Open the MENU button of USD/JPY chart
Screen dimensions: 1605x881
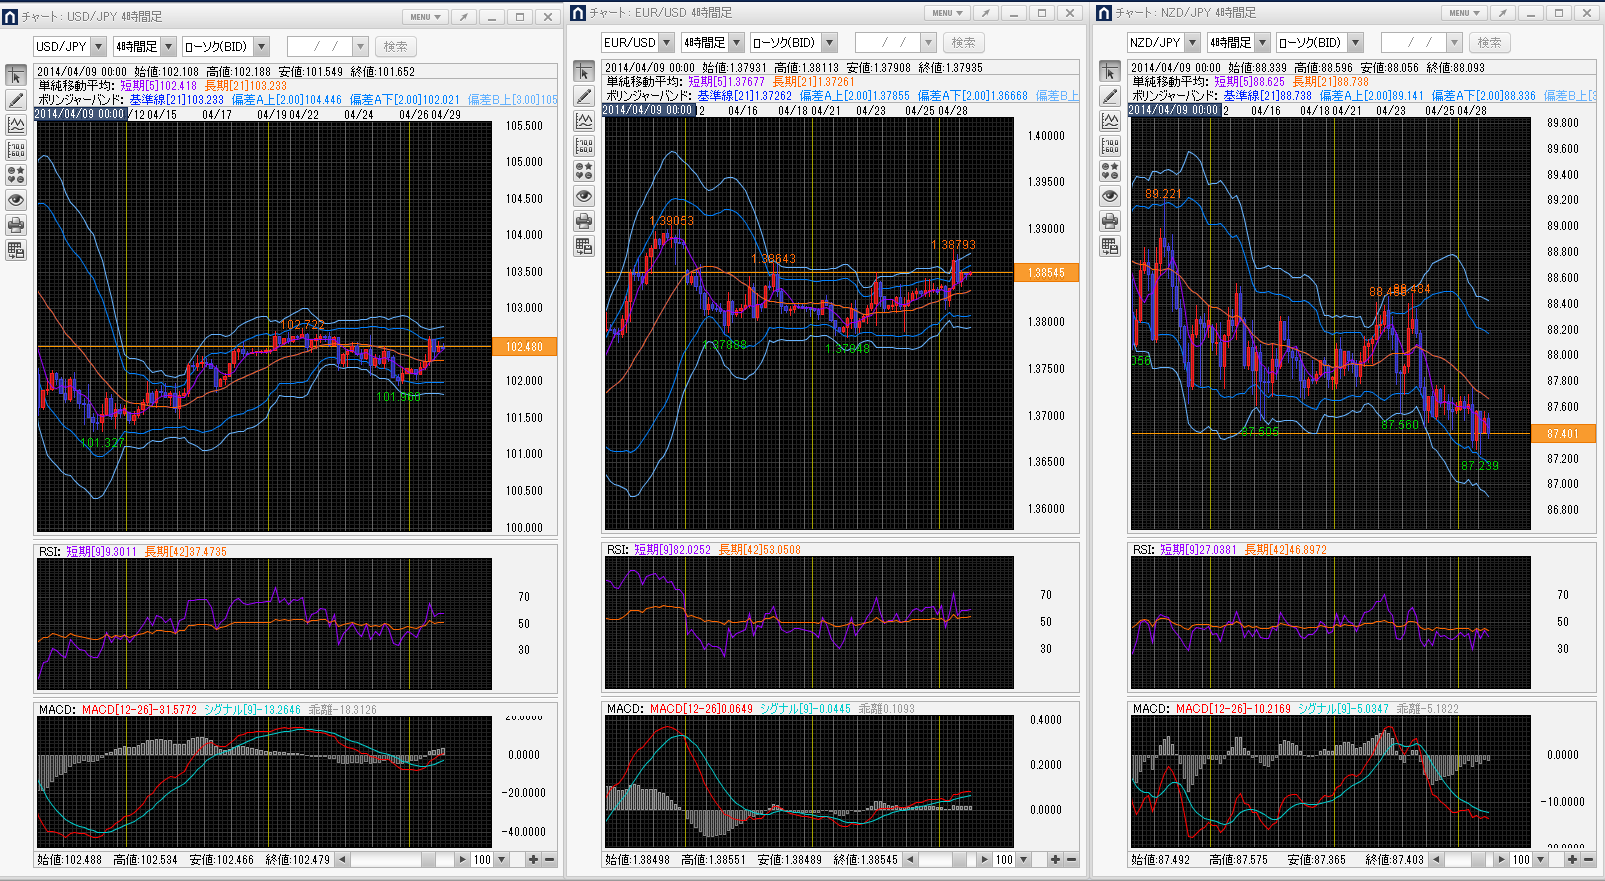pos(425,17)
